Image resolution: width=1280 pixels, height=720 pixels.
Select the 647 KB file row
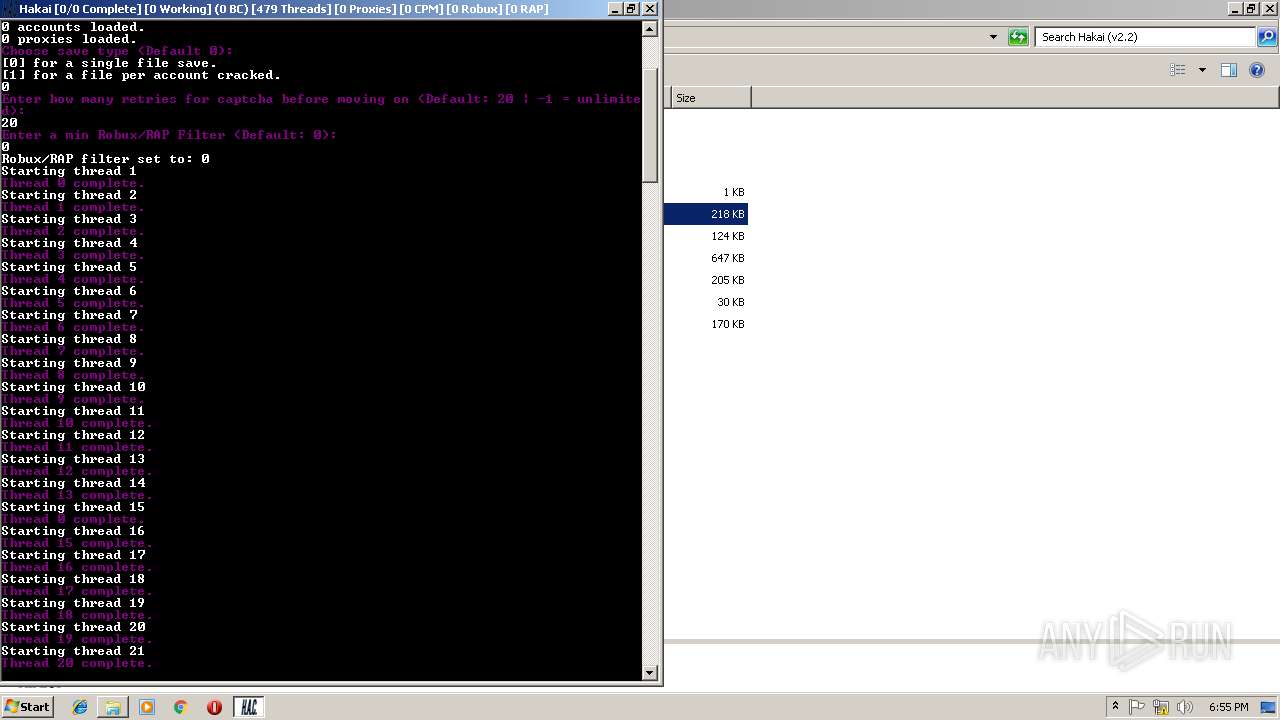(706, 258)
